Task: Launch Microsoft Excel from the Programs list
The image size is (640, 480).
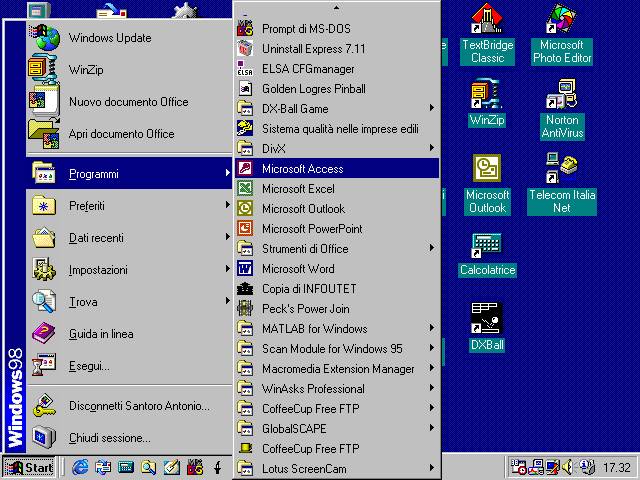Action: (337, 189)
